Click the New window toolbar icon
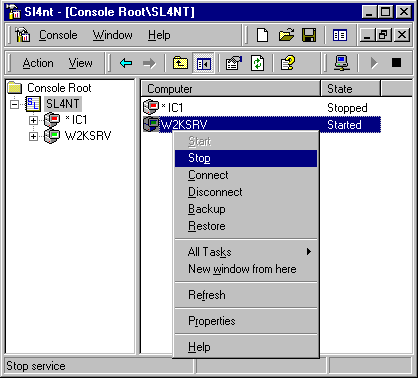Screen dimensions: 418x378 pos(340,35)
